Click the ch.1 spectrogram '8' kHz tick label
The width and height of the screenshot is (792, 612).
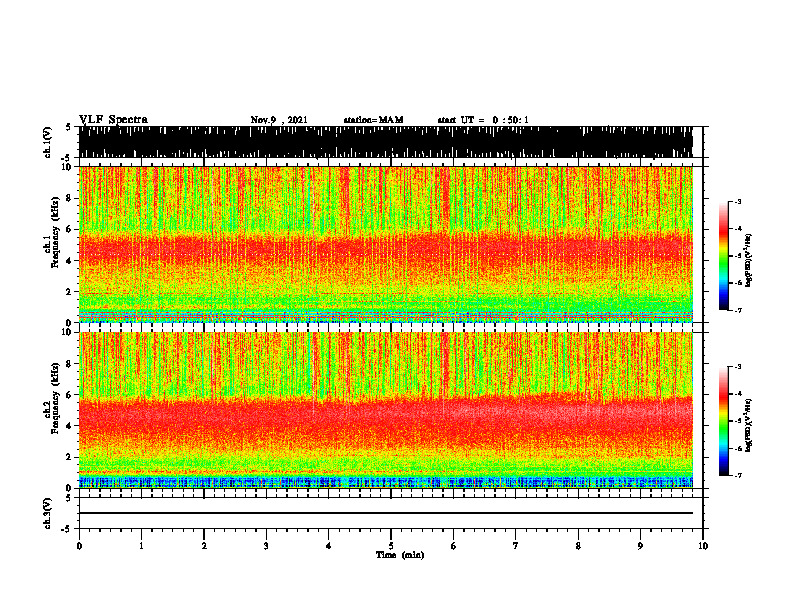(x=69, y=198)
